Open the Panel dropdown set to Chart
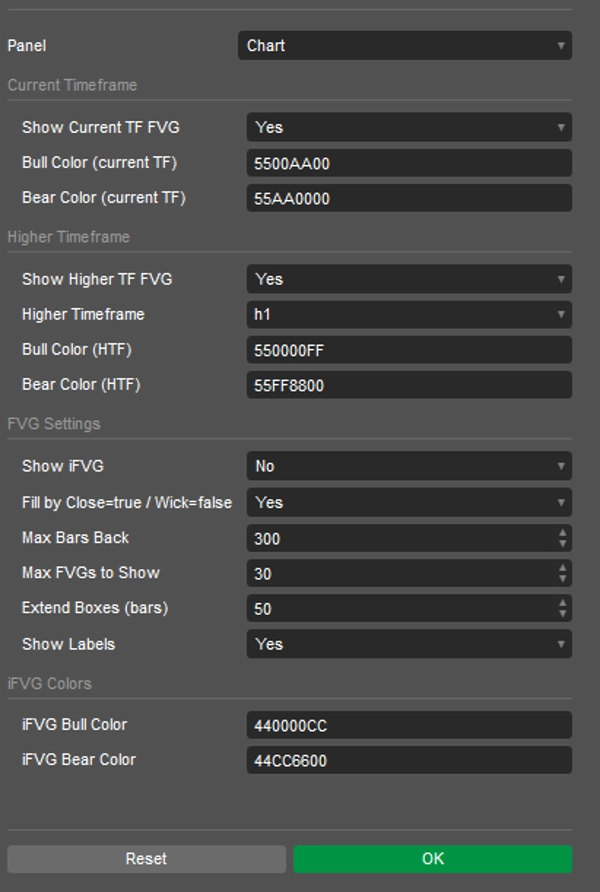This screenshot has height=892, width=600. [x=404, y=46]
